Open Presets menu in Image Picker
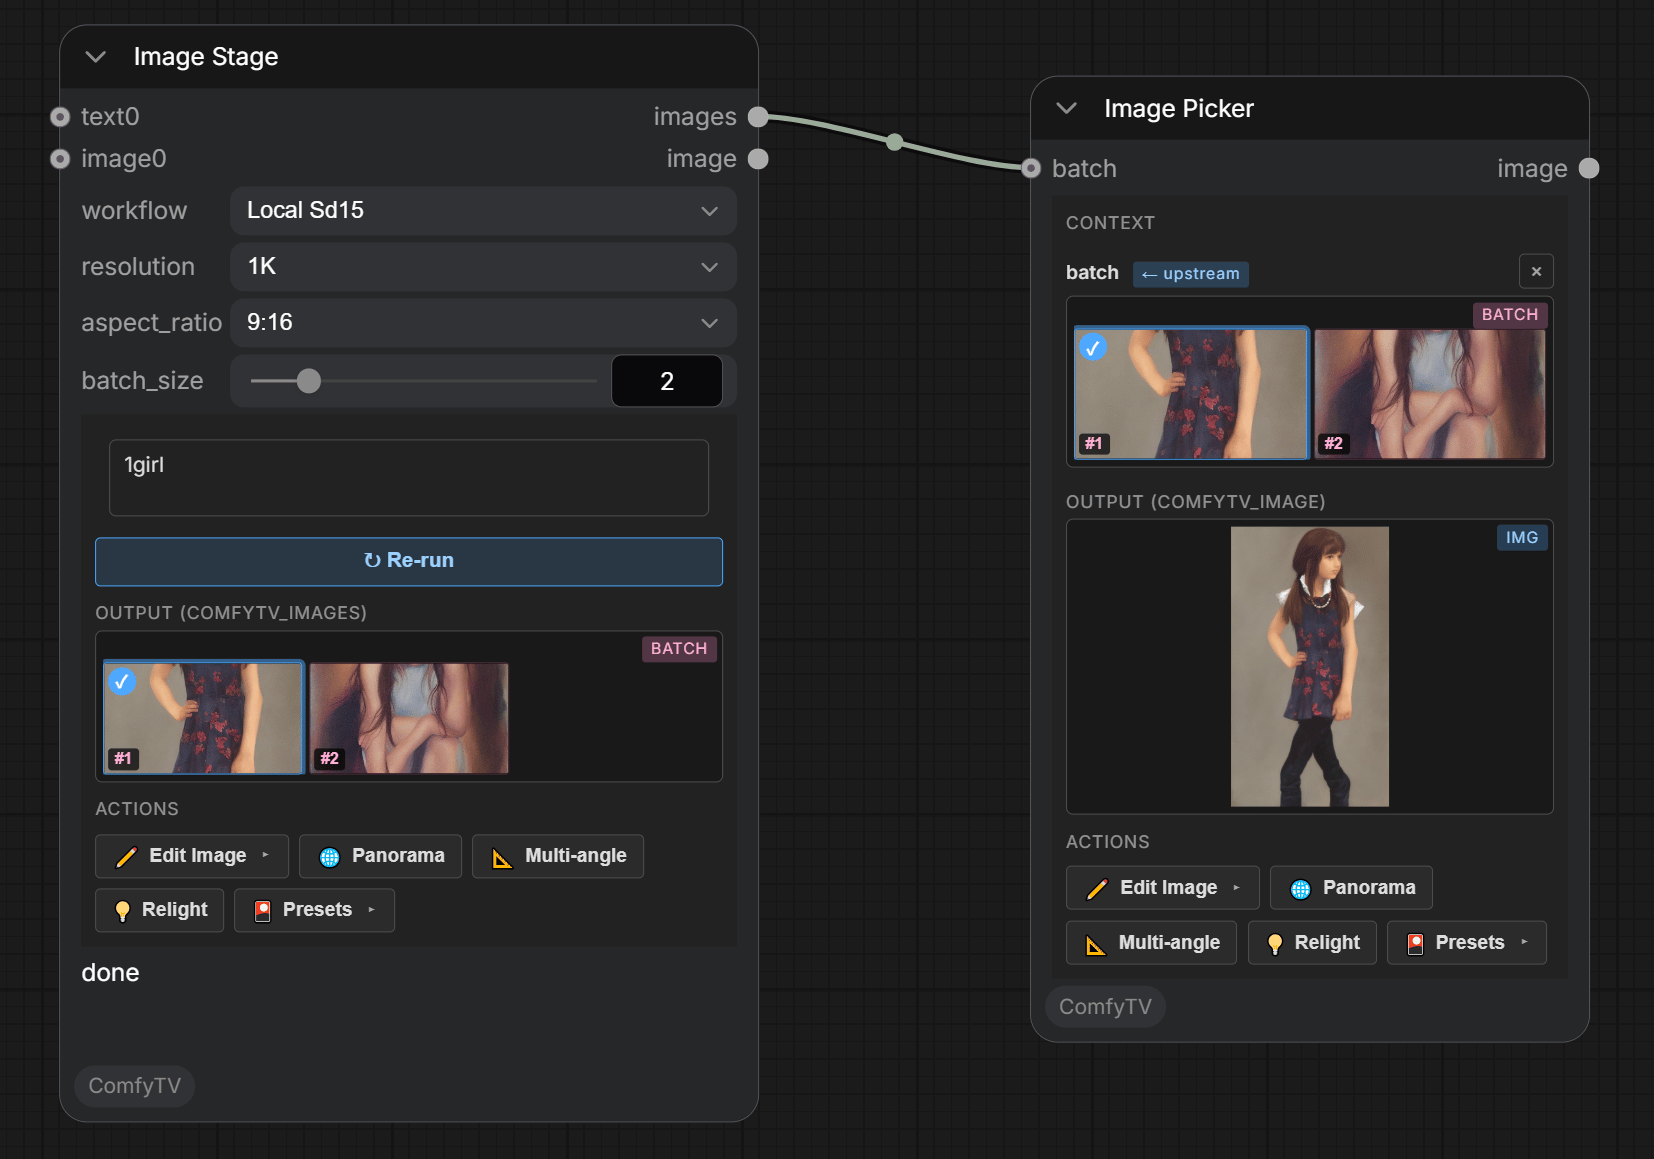The height and width of the screenshot is (1159, 1654). pyautogui.click(x=1467, y=943)
